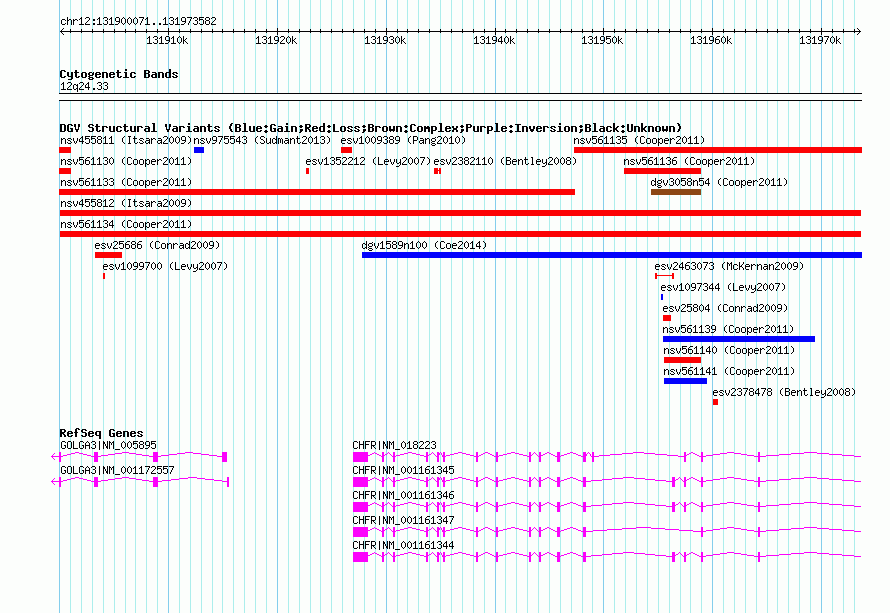Click the esv2463073 red interval marker
The height and width of the screenshot is (613, 890).
coord(664,276)
